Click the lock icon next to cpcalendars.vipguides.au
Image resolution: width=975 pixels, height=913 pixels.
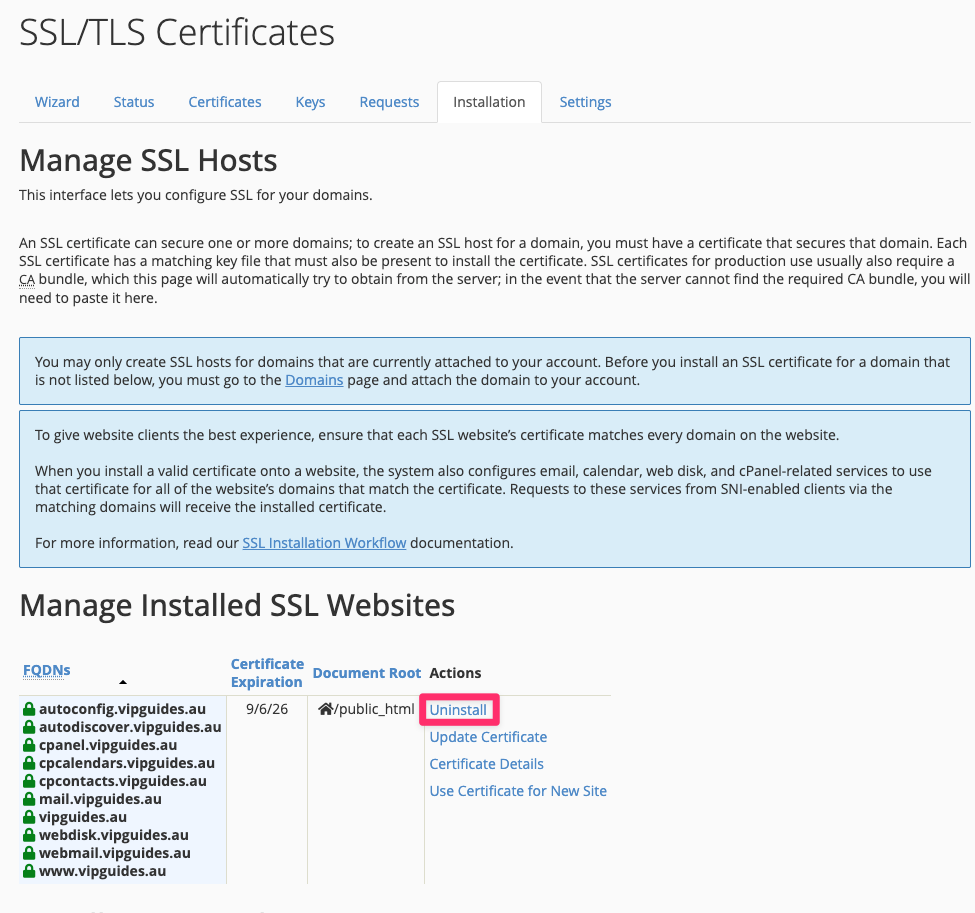pos(29,763)
